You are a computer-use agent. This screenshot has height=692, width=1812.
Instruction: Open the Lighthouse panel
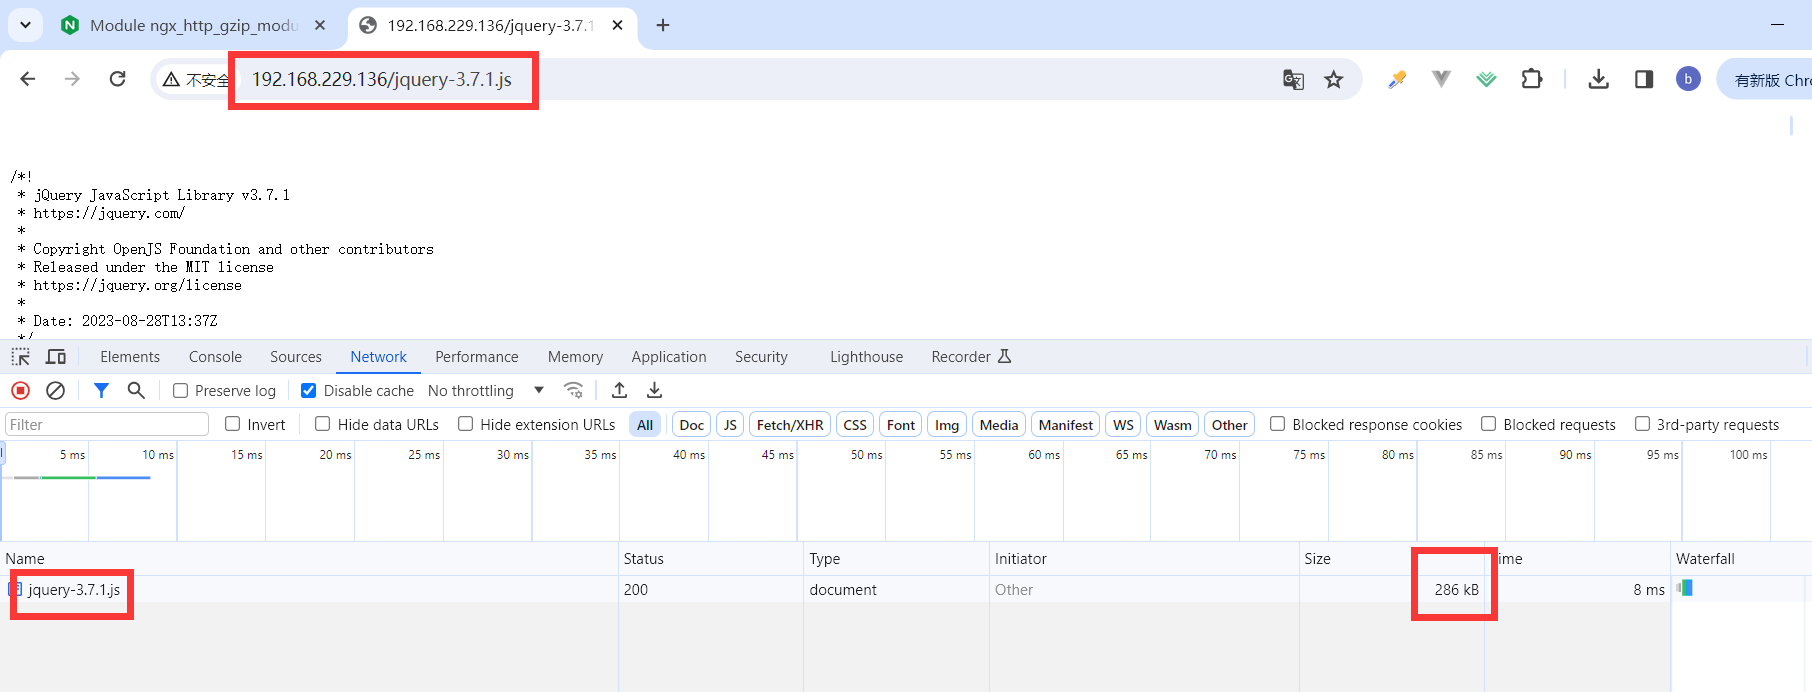[866, 357]
